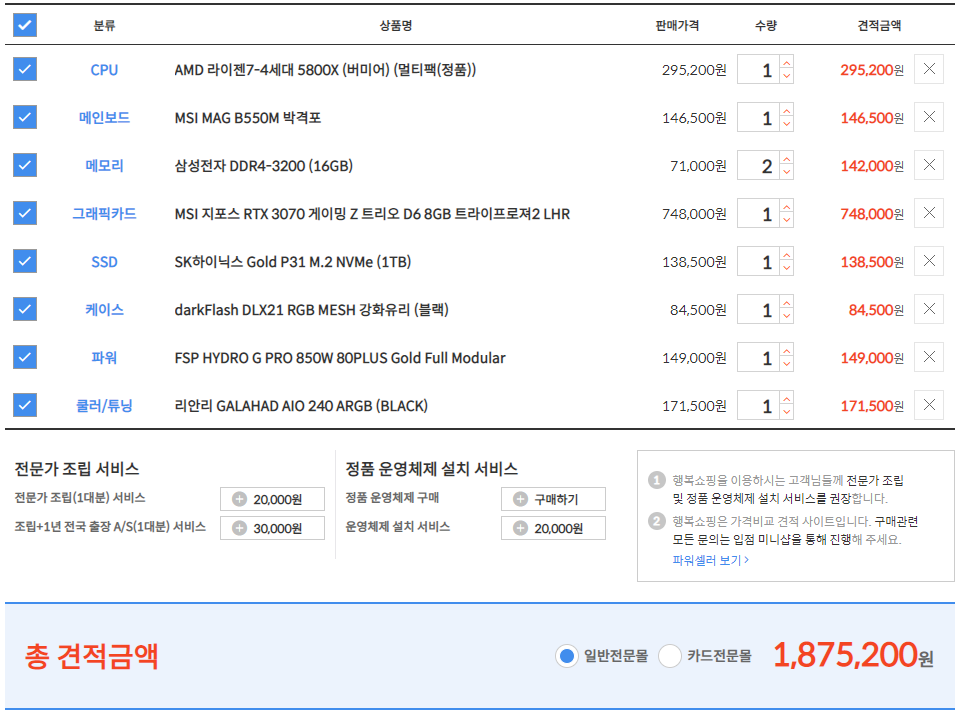The image size is (957, 718).
Task: Uncheck the 파워 row checkbox
Action: [x=25, y=357]
